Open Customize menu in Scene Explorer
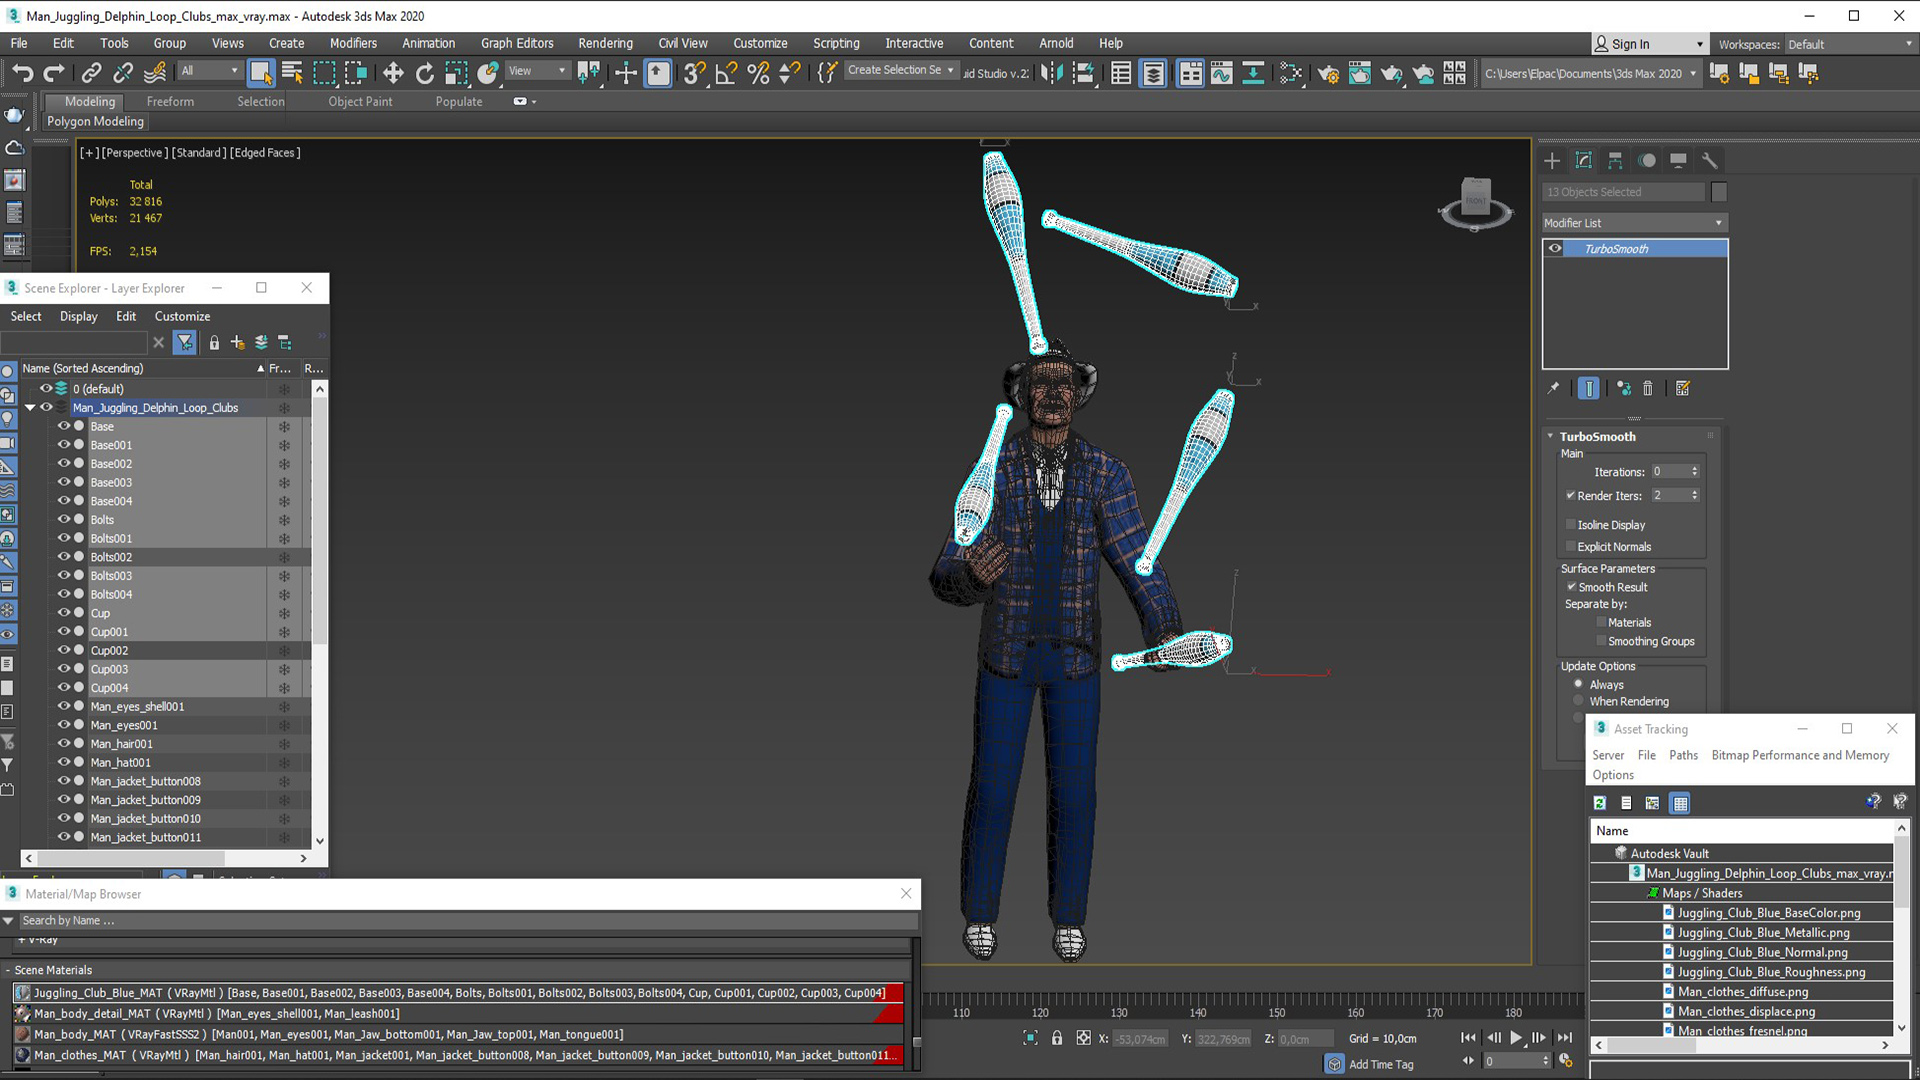1920x1080 pixels. (182, 316)
